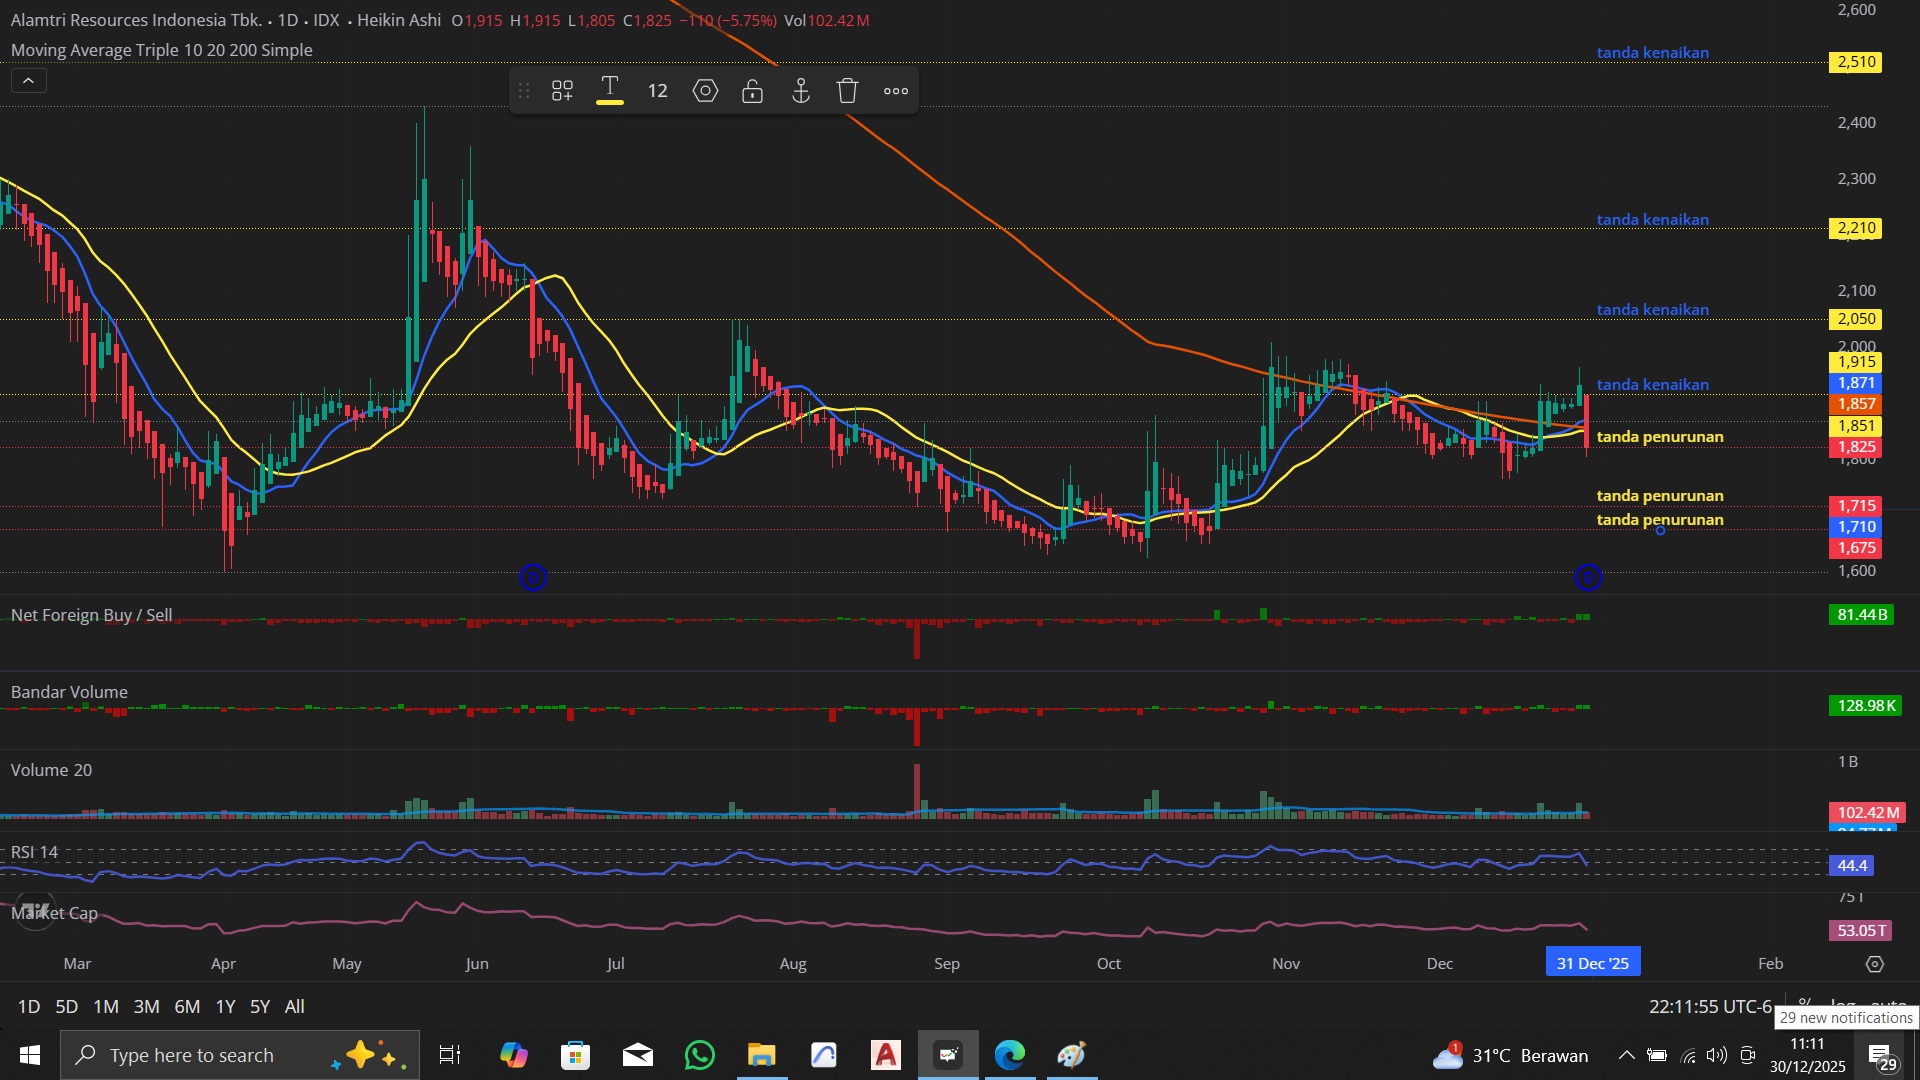Click the anchor icon in drawing toolbar
1920x1080 pixels.
[x=800, y=91]
